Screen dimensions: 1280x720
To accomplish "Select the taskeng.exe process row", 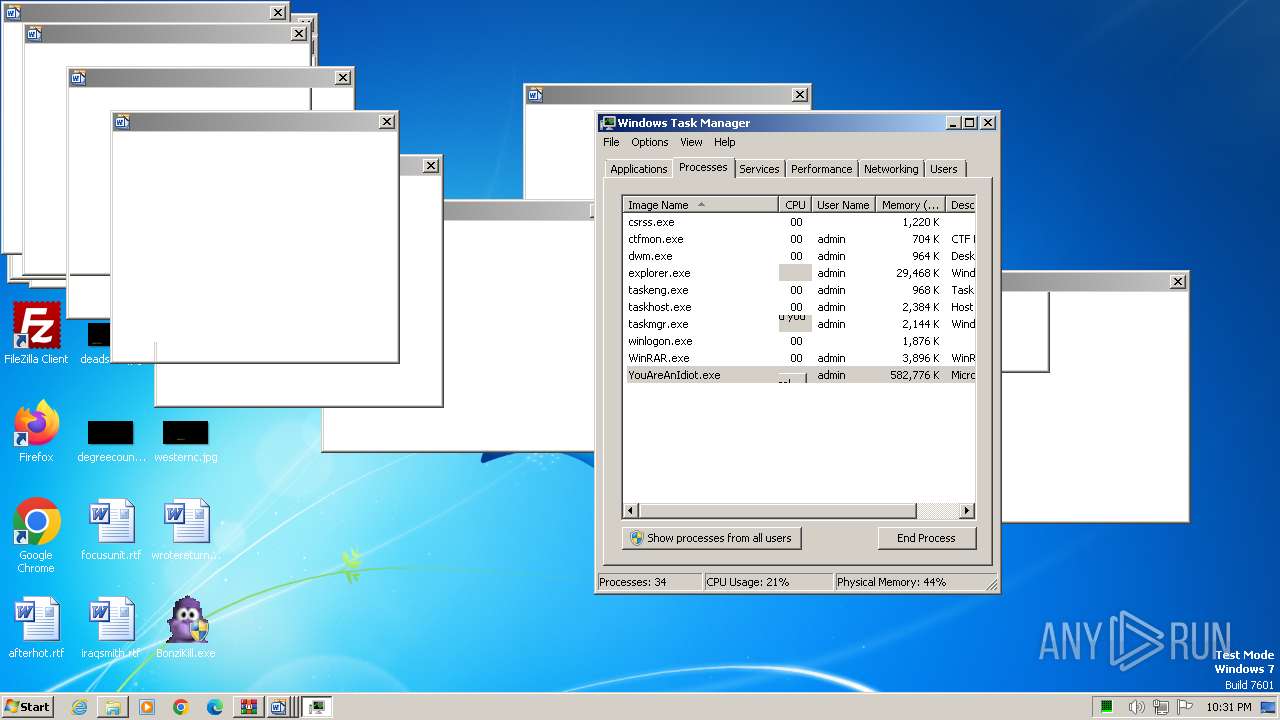I will (799, 290).
